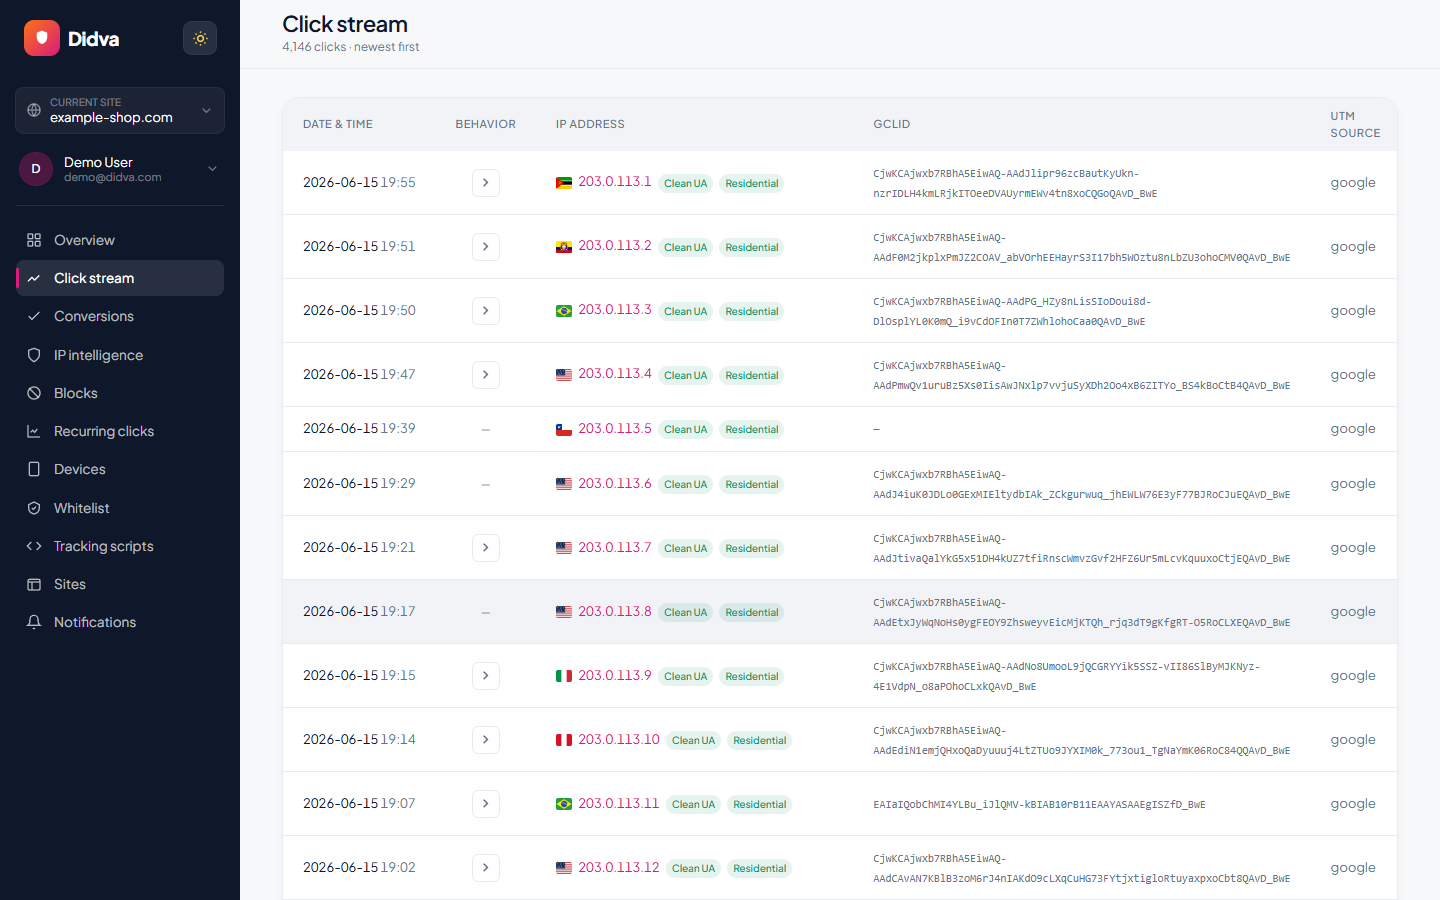Navigate to Sites

tap(120, 584)
